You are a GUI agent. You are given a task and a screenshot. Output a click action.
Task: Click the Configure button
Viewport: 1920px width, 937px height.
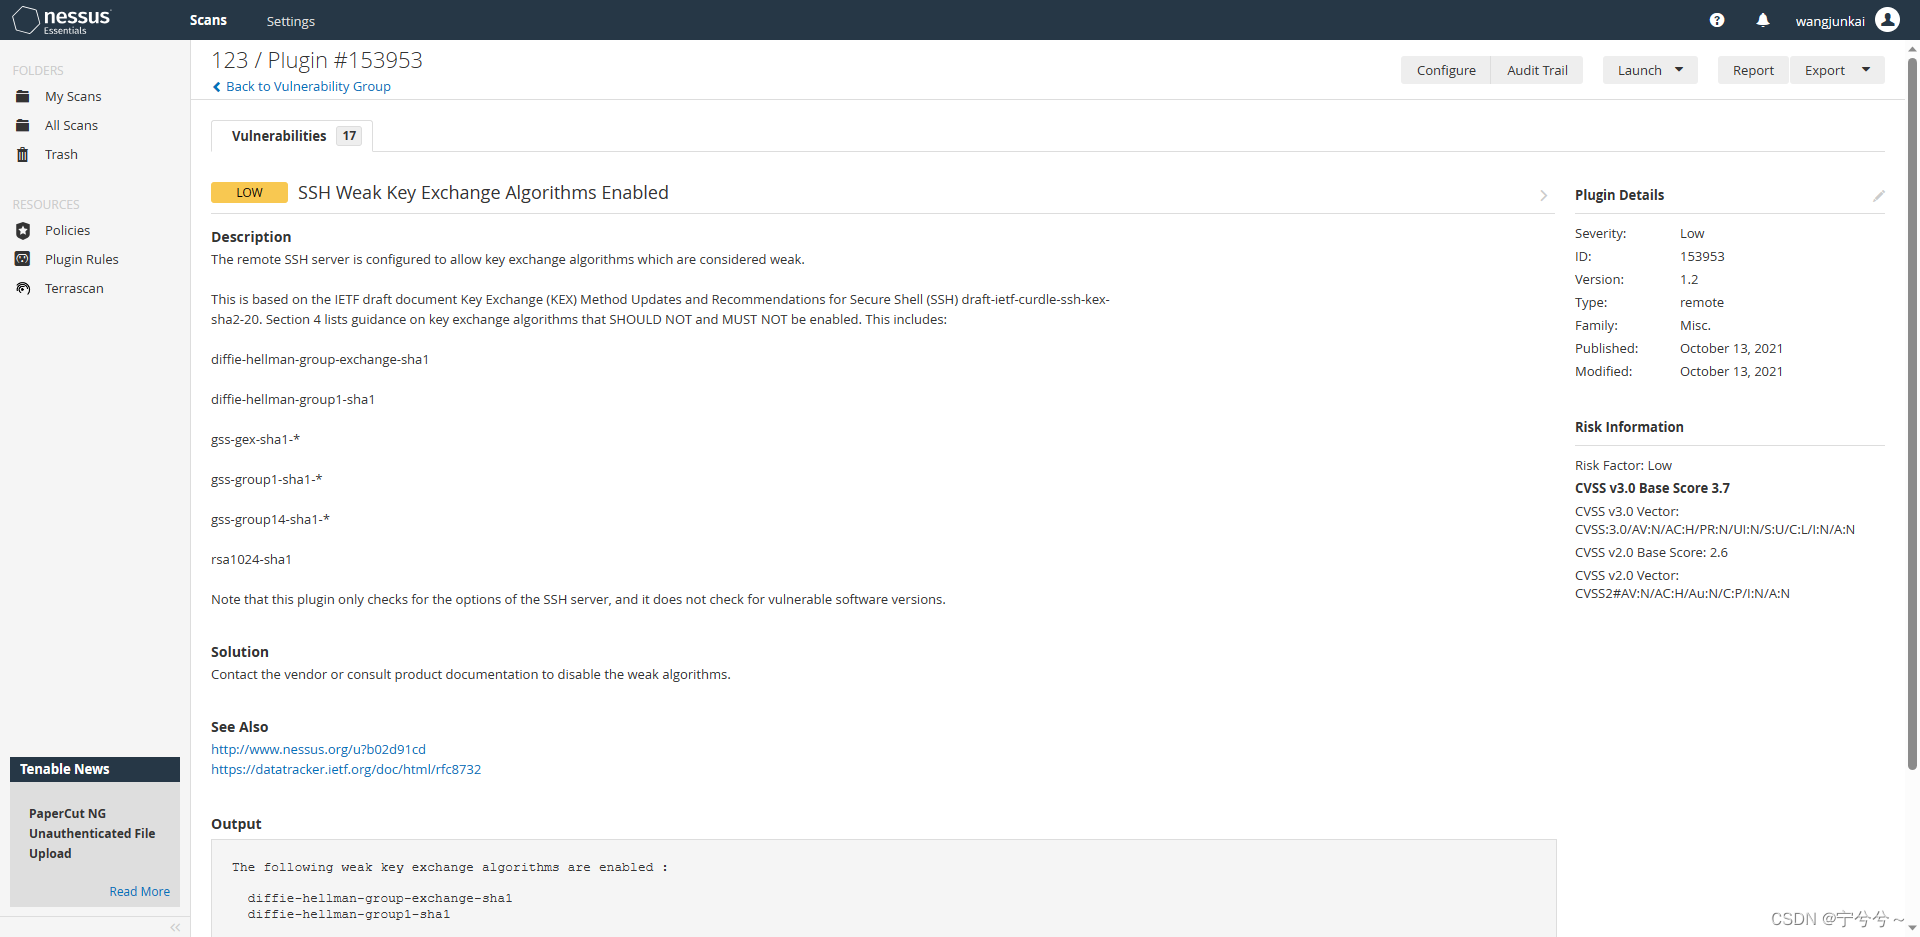(1446, 70)
